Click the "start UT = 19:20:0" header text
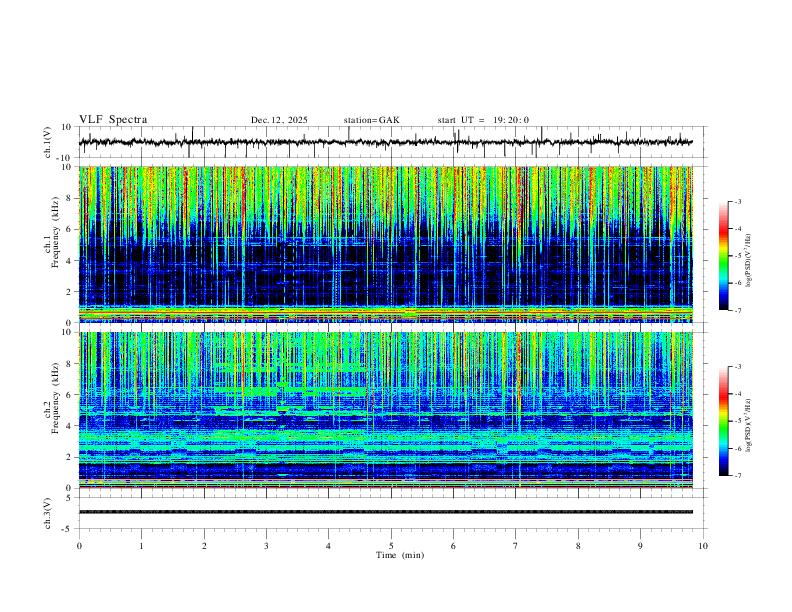This screenshot has height=612, width=792. [483, 120]
